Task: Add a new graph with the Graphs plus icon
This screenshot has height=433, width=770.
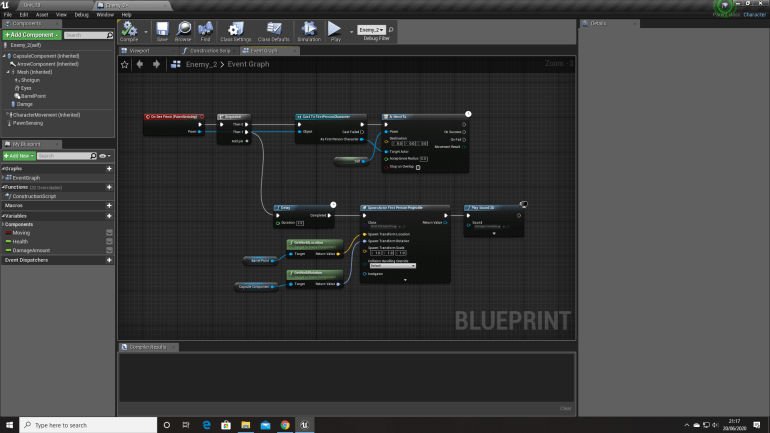Action: (109, 168)
